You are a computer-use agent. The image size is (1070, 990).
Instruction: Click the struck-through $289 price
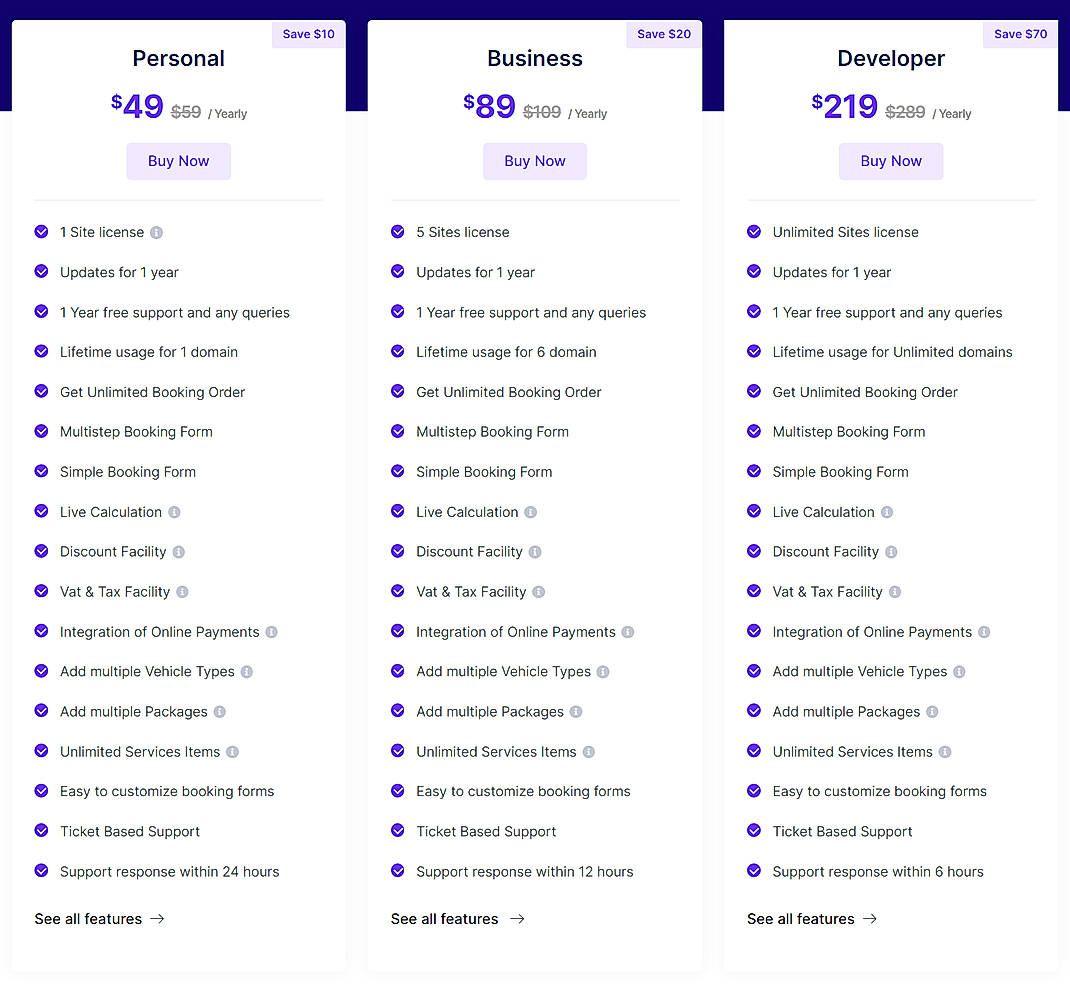[905, 112]
